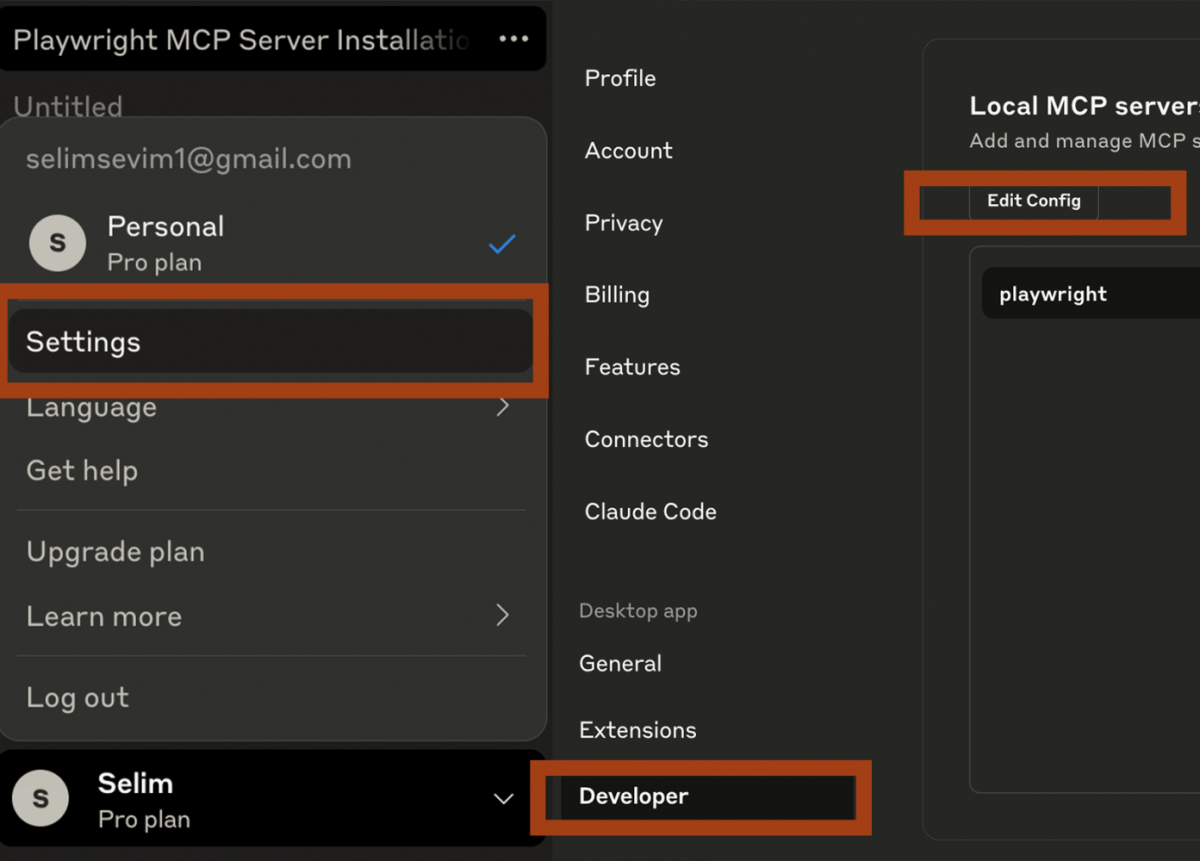Go to the Billing section
1200x861 pixels.
[x=617, y=294]
